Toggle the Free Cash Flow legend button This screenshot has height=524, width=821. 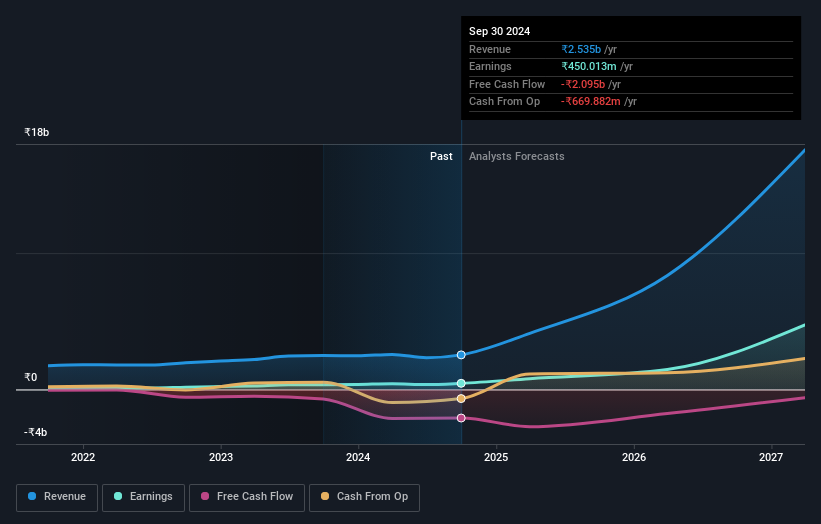tap(247, 497)
